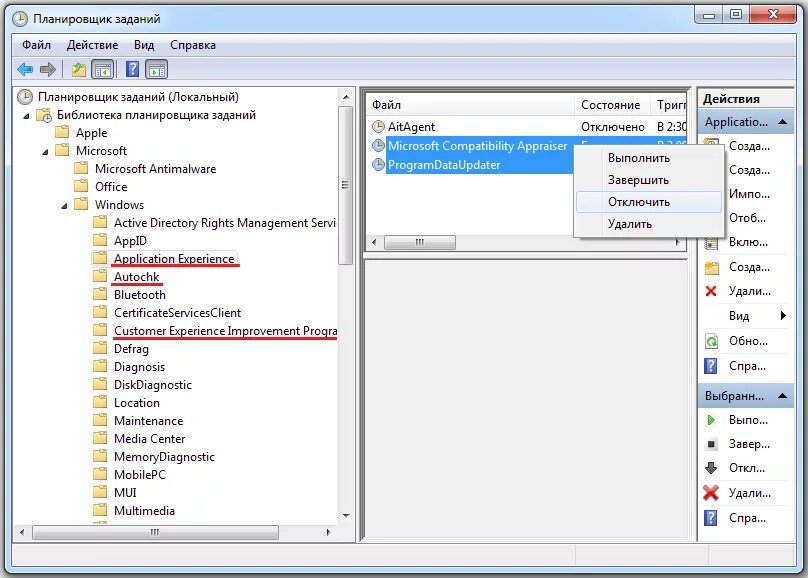Choose Завершить from context menu

(649, 180)
